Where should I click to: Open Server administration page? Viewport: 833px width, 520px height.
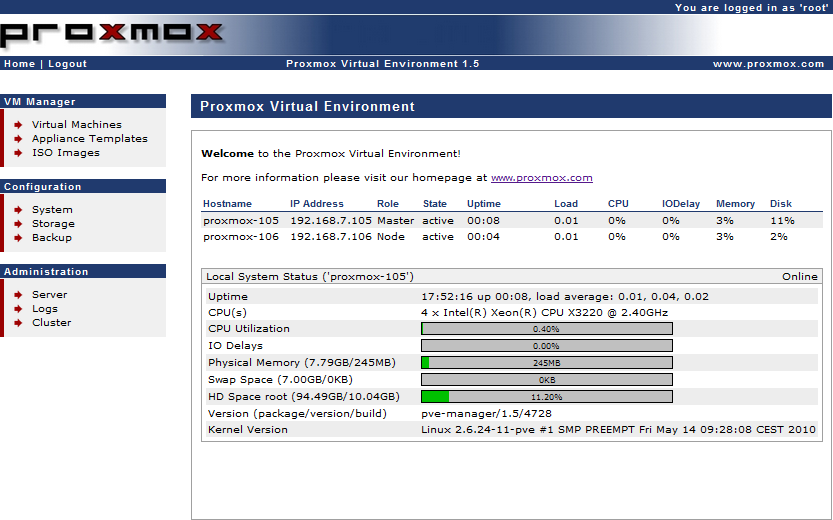[49, 295]
